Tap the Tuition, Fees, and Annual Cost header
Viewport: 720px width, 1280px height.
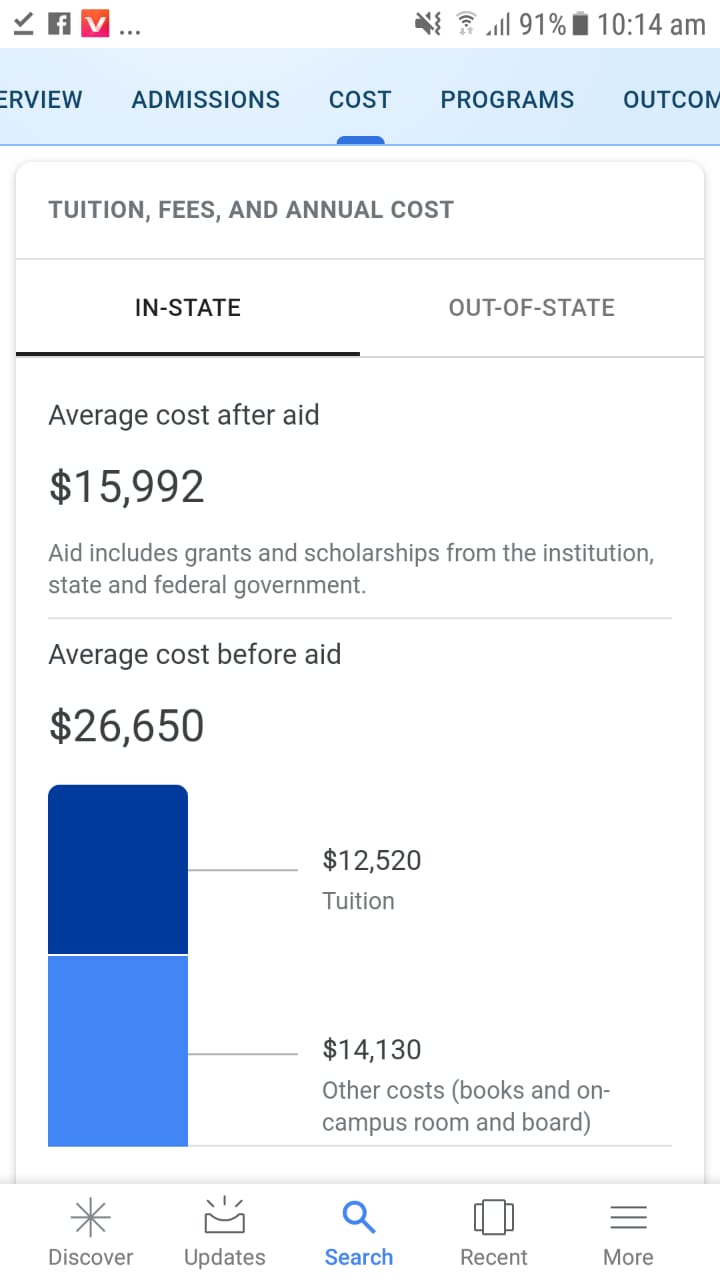coord(251,210)
